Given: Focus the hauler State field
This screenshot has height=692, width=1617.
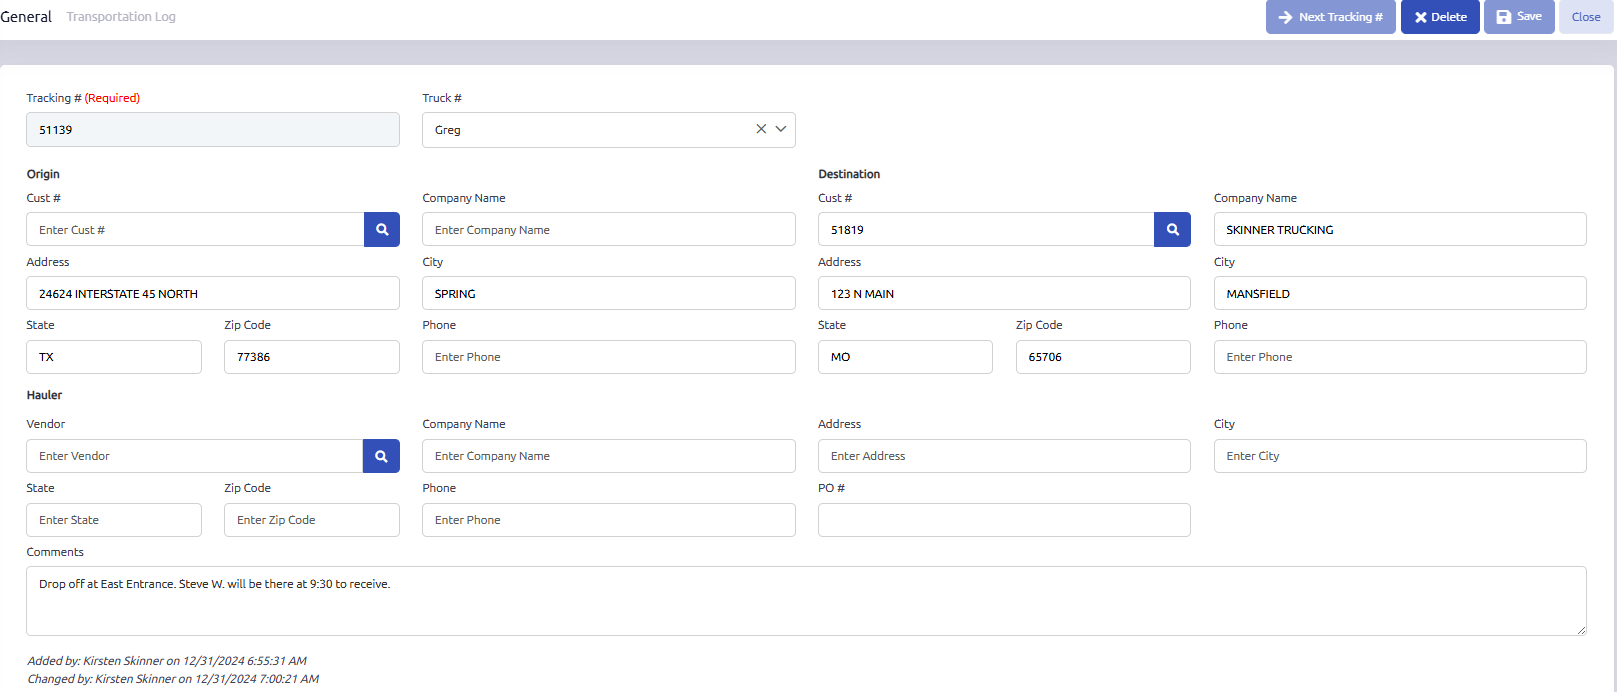Looking at the screenshot, I should 114,520.
